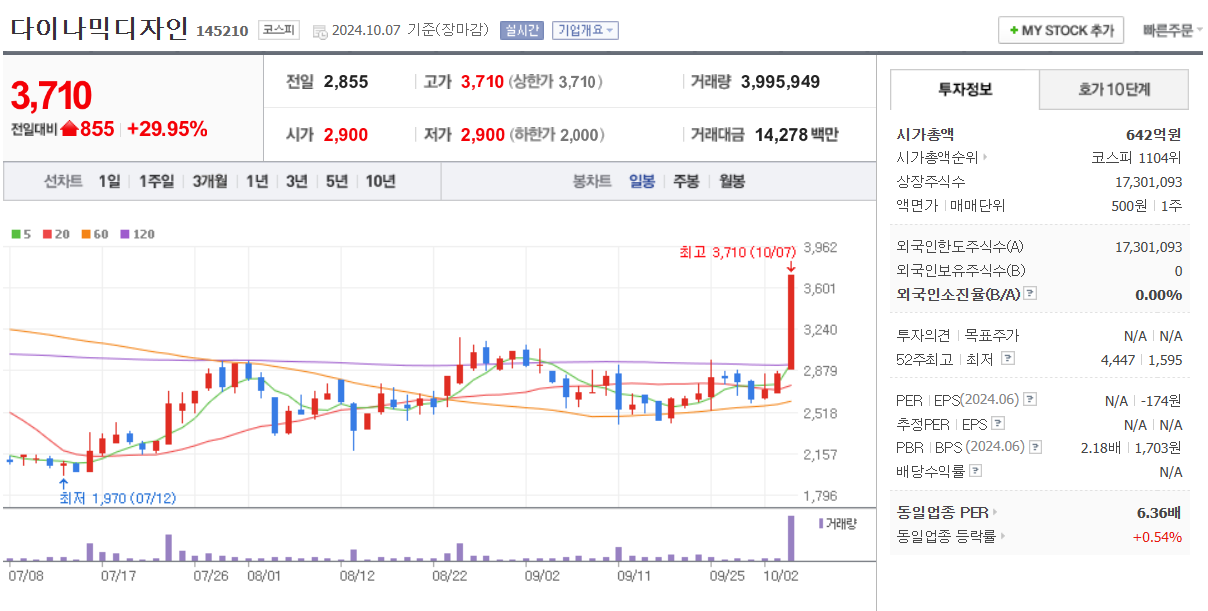Click the 전일 value 2,855
1208x611 pixels.
[x=346, y=82]
